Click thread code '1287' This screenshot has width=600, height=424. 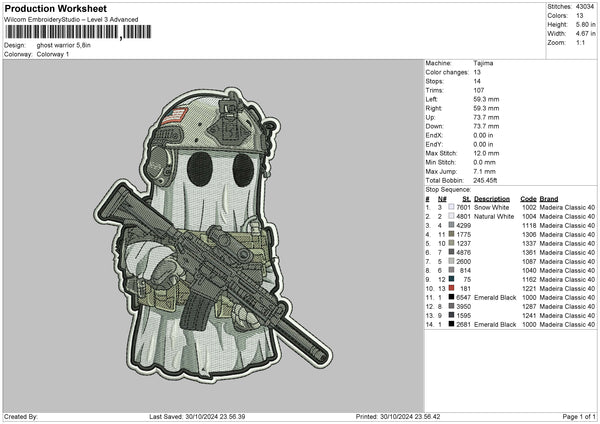(x=529, y=307)
